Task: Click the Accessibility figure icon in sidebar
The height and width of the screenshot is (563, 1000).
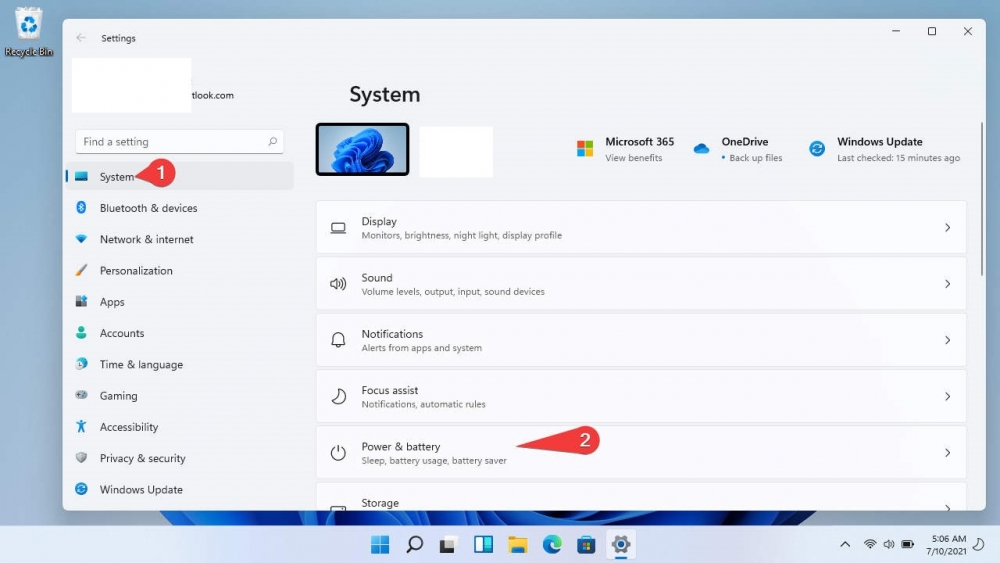Action: [x=81, y=427]
